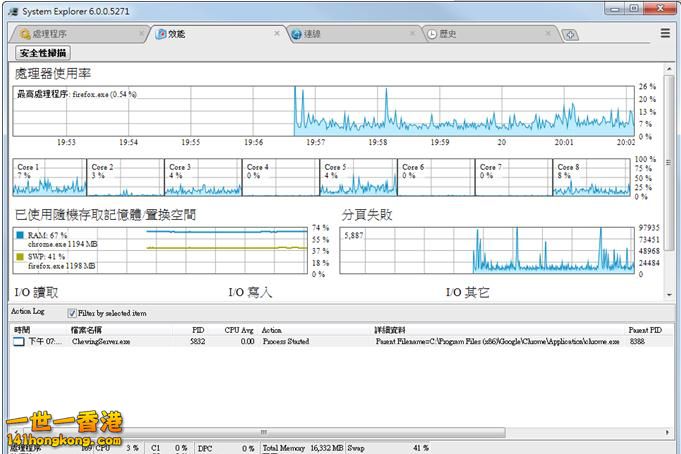681x454 pixels.
Task: Click the blue RAM legend color square
Action: (x=20, y=234)
